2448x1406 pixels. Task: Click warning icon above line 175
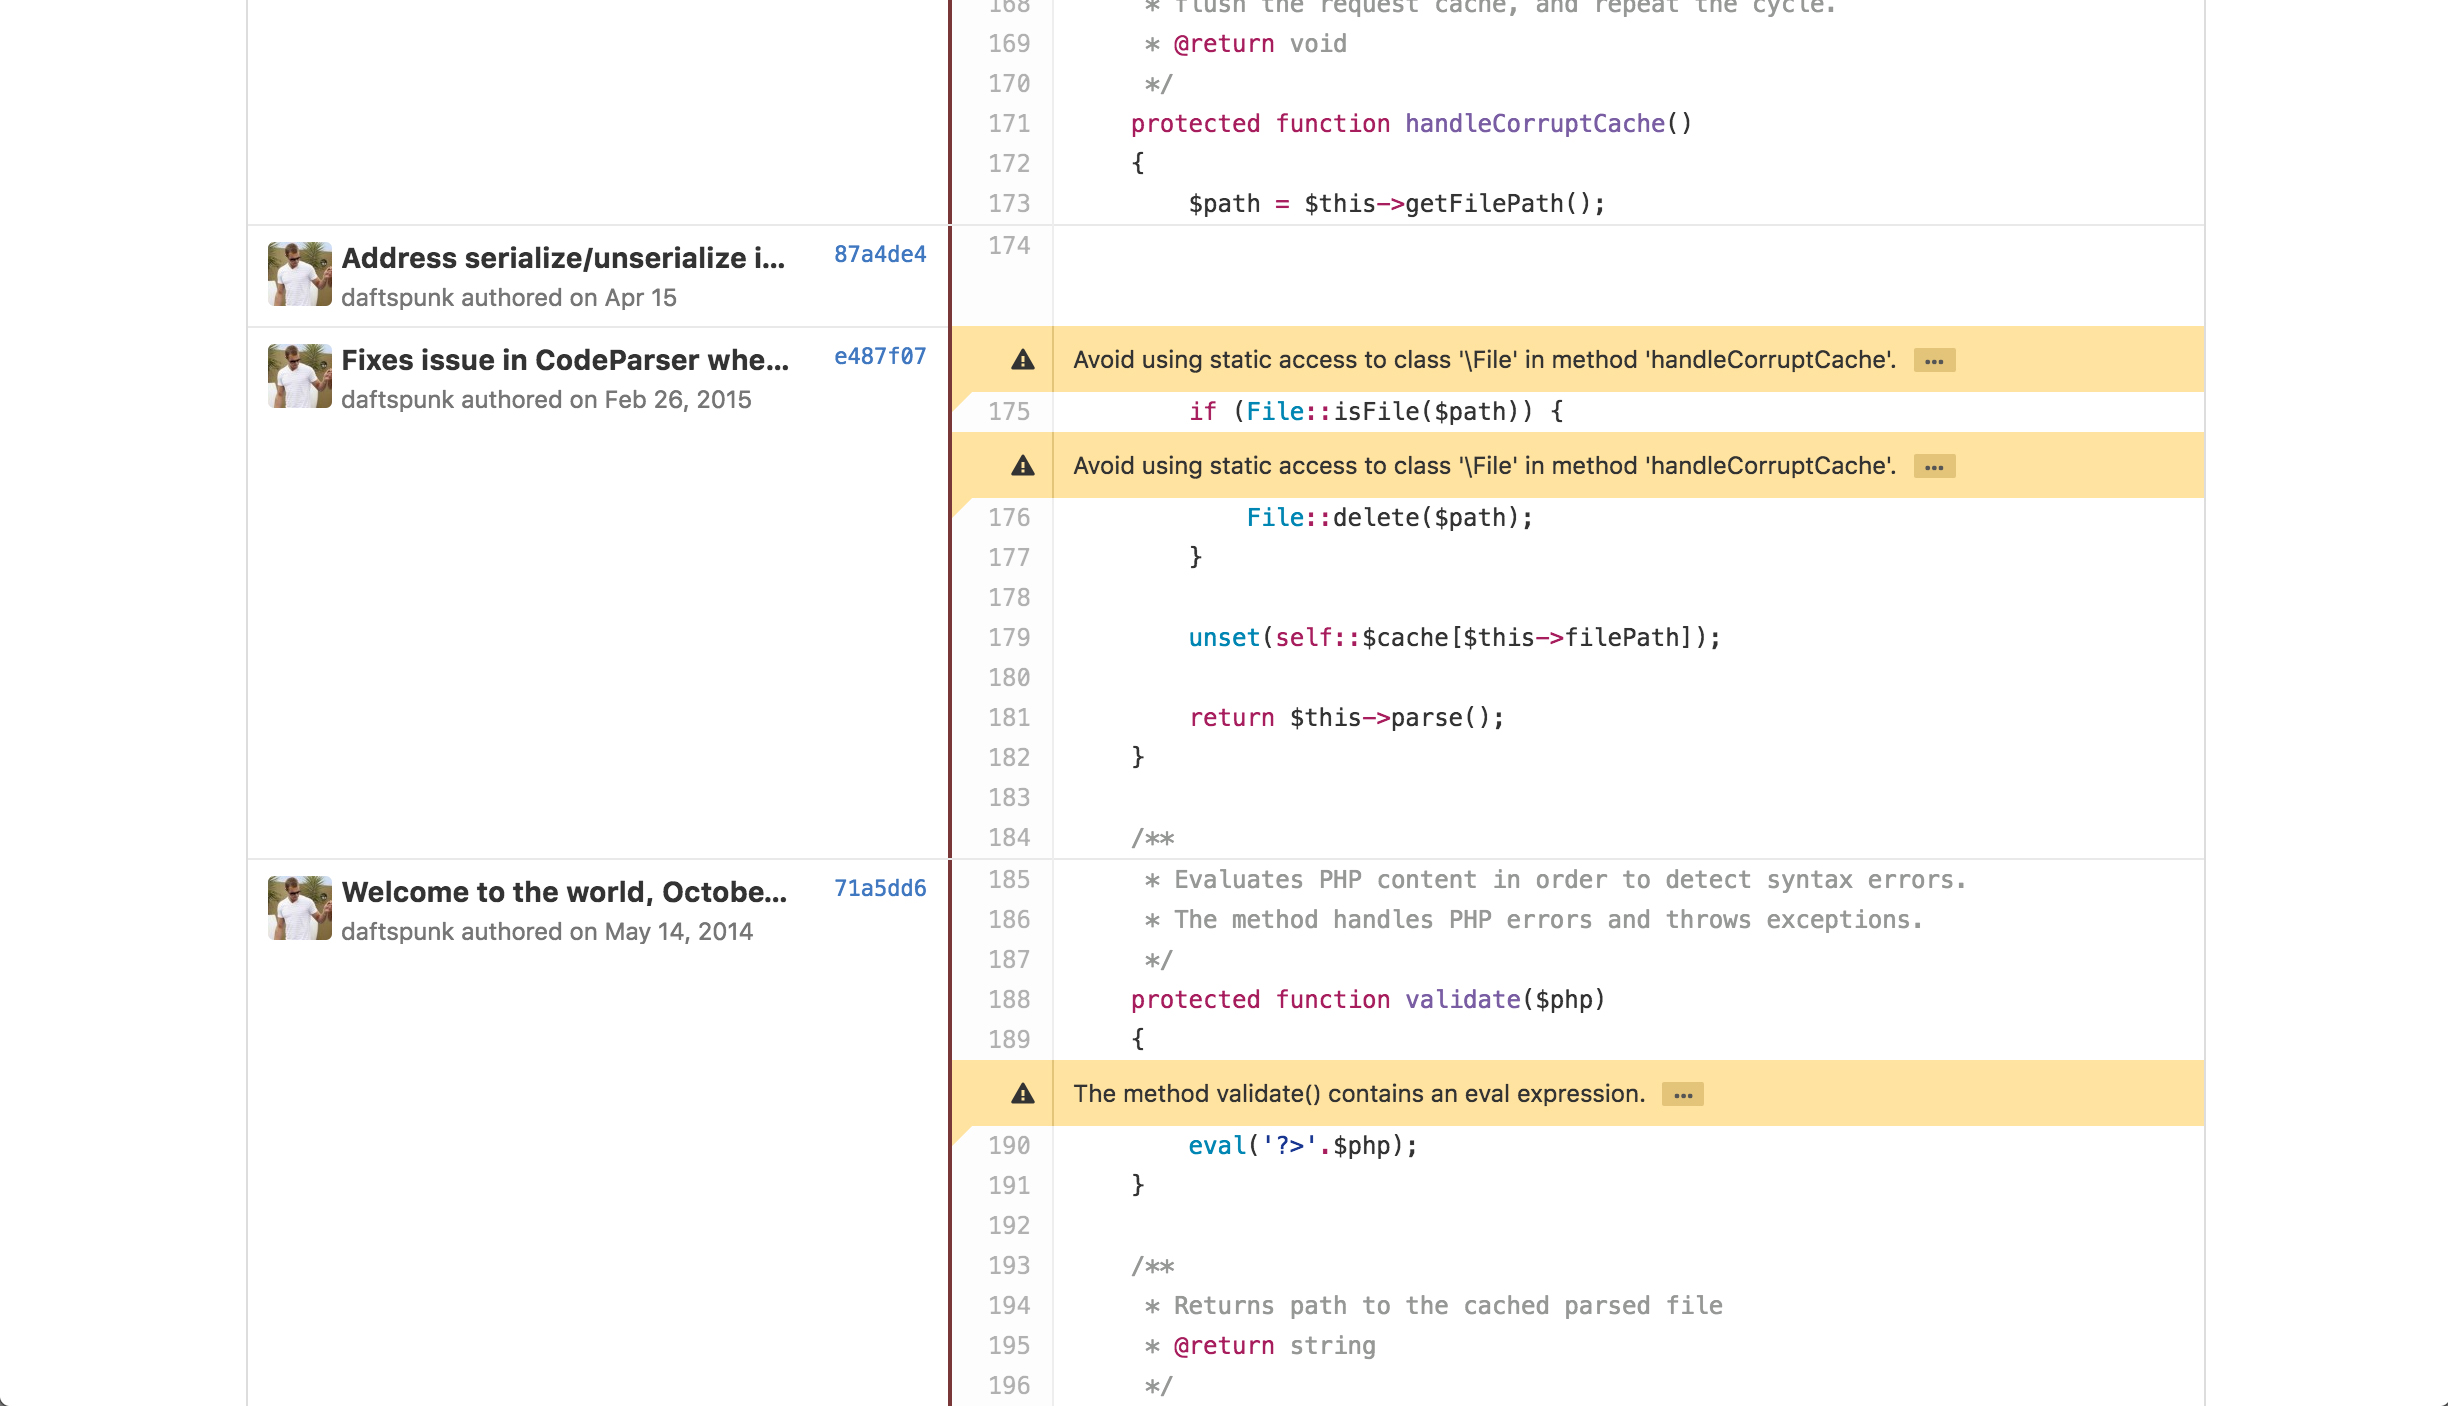(1022, 360)
